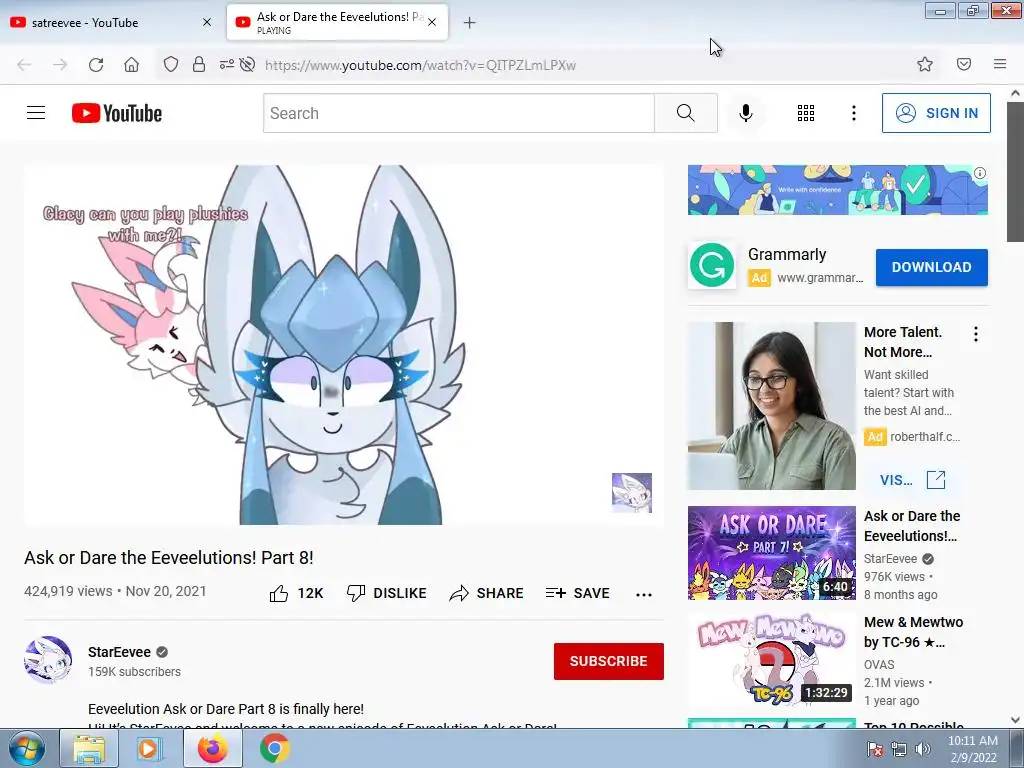Open Action Center flag icon
Image resolution: width=1024 pixels, height=768 pixels.
pyautogui.click(x=875, y=749)
